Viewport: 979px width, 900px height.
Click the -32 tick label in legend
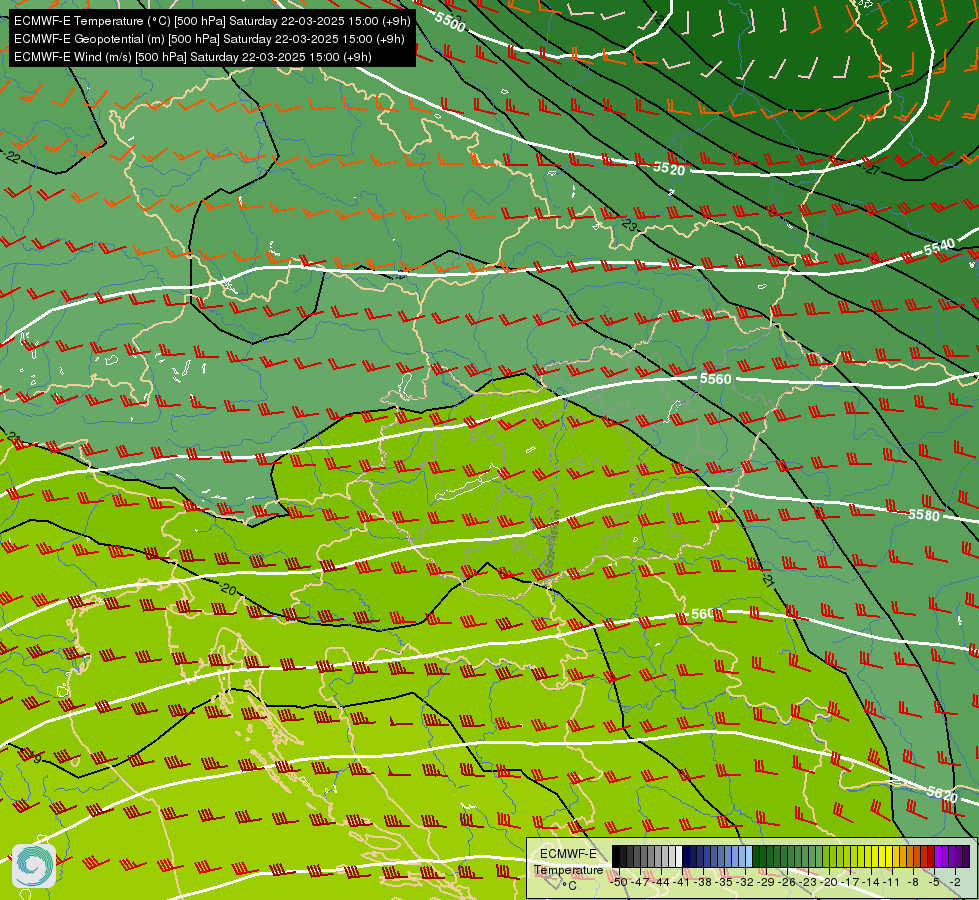[745, 882]
